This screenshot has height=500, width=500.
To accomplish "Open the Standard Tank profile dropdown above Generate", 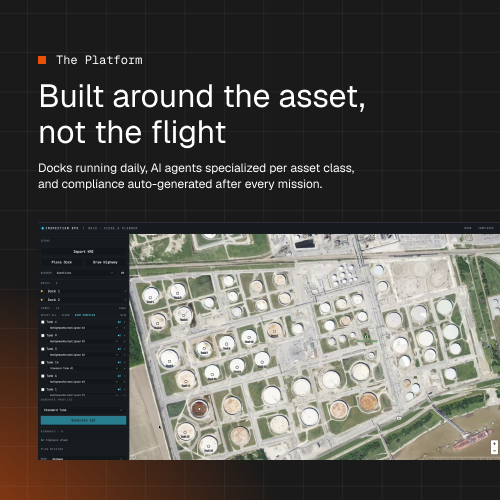I will point(83,410).
